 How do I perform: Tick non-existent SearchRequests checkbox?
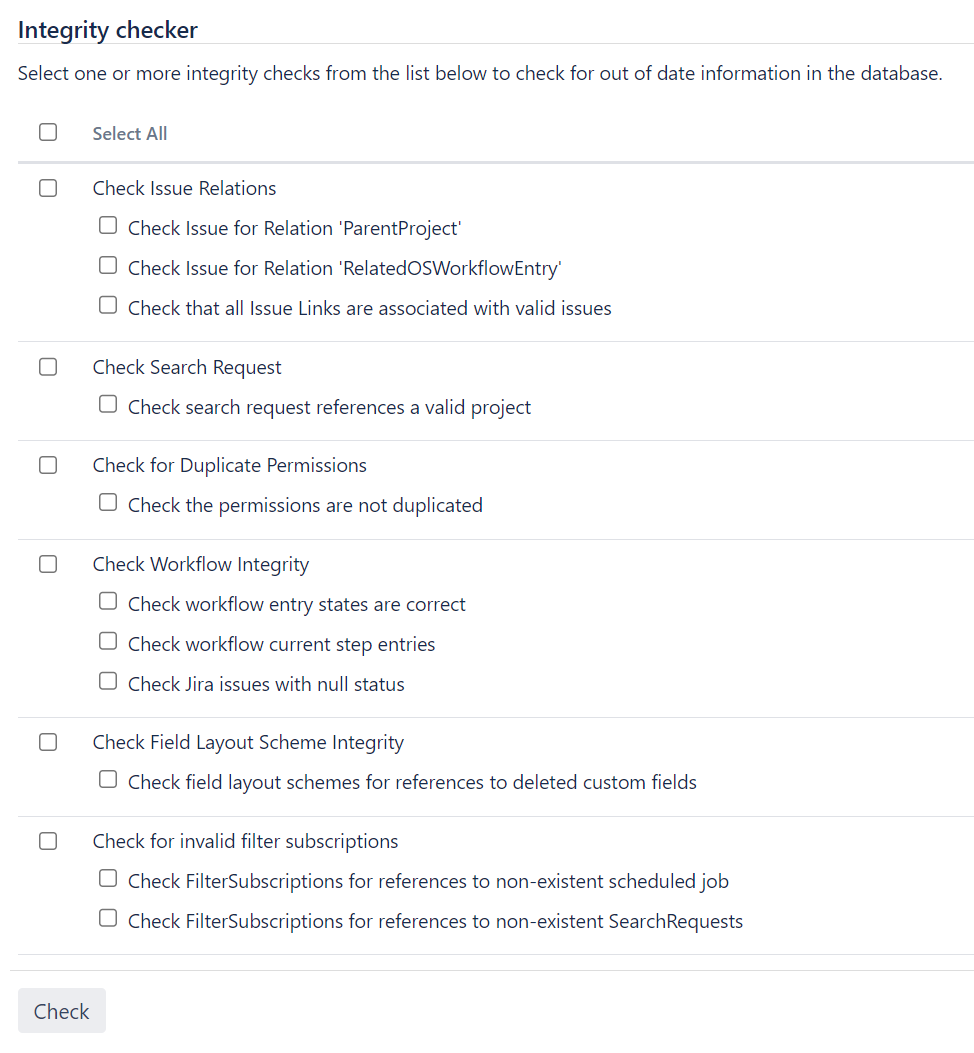click(108, 918)
